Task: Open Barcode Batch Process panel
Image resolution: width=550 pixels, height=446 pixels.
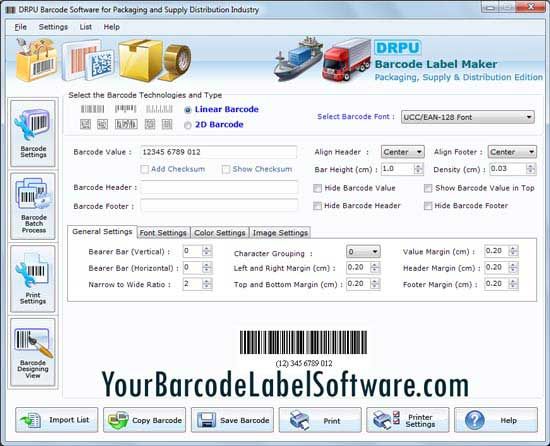Action: [x=33, y=206]
